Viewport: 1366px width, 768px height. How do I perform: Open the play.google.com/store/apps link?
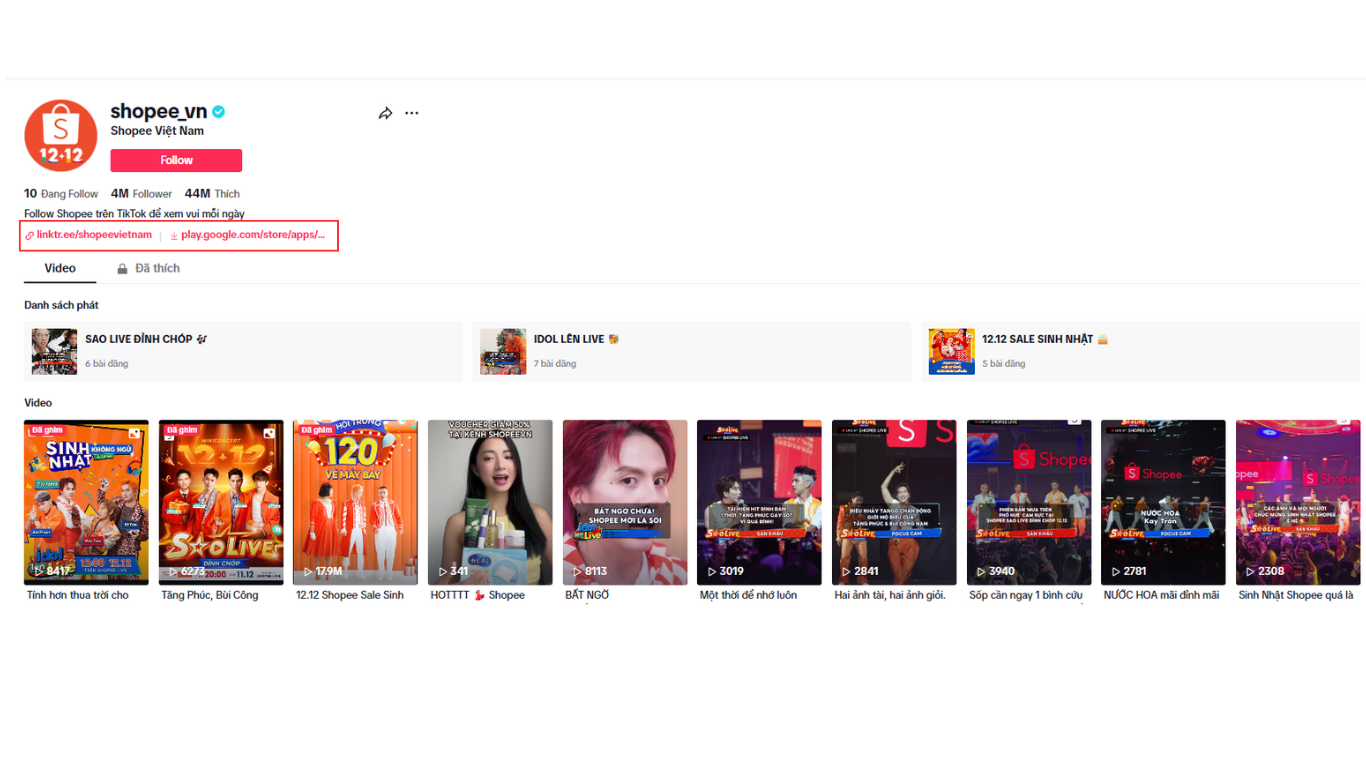pos(248,235)
